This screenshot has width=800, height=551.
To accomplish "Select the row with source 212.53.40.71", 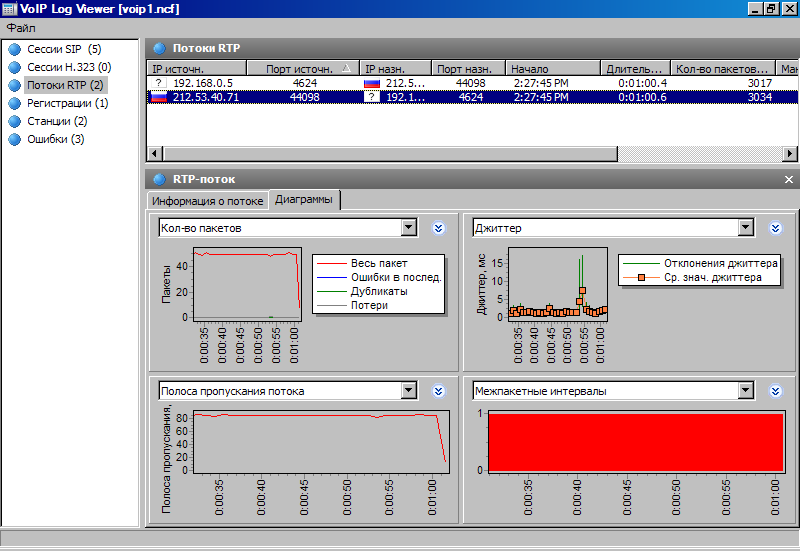I will [x=472, y=97].
